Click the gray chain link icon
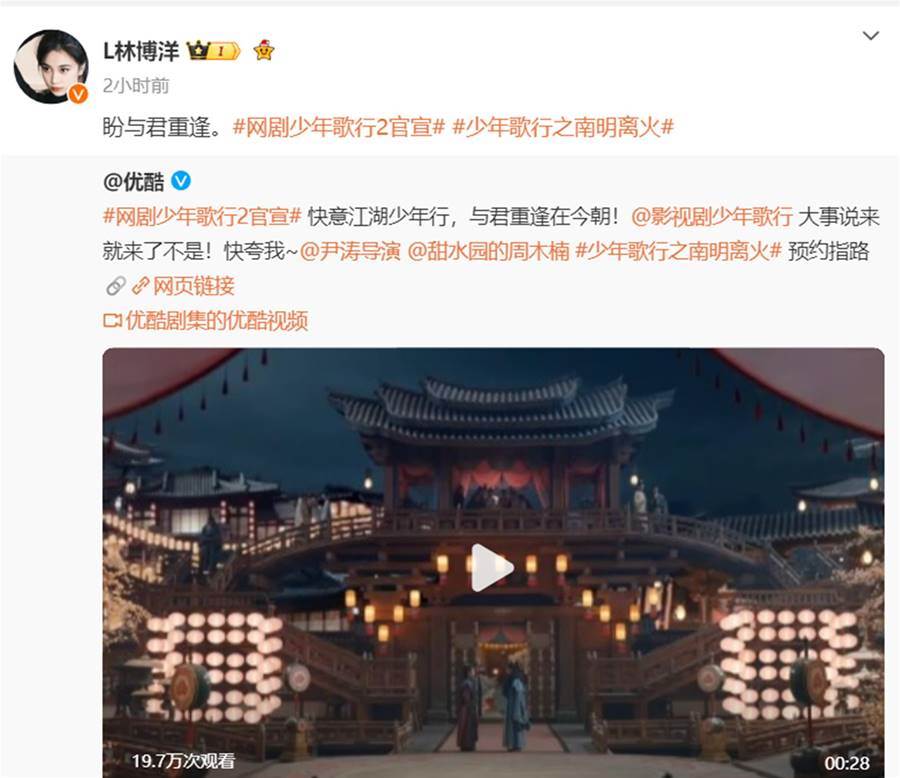This screenshot has width=900, height=778. pos(116,285)
